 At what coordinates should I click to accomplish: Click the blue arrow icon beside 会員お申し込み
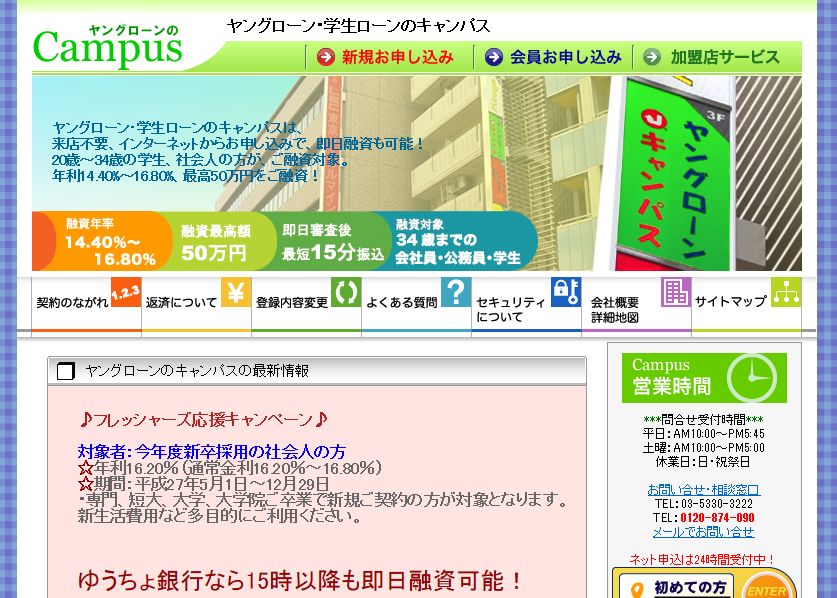(494, 57)
